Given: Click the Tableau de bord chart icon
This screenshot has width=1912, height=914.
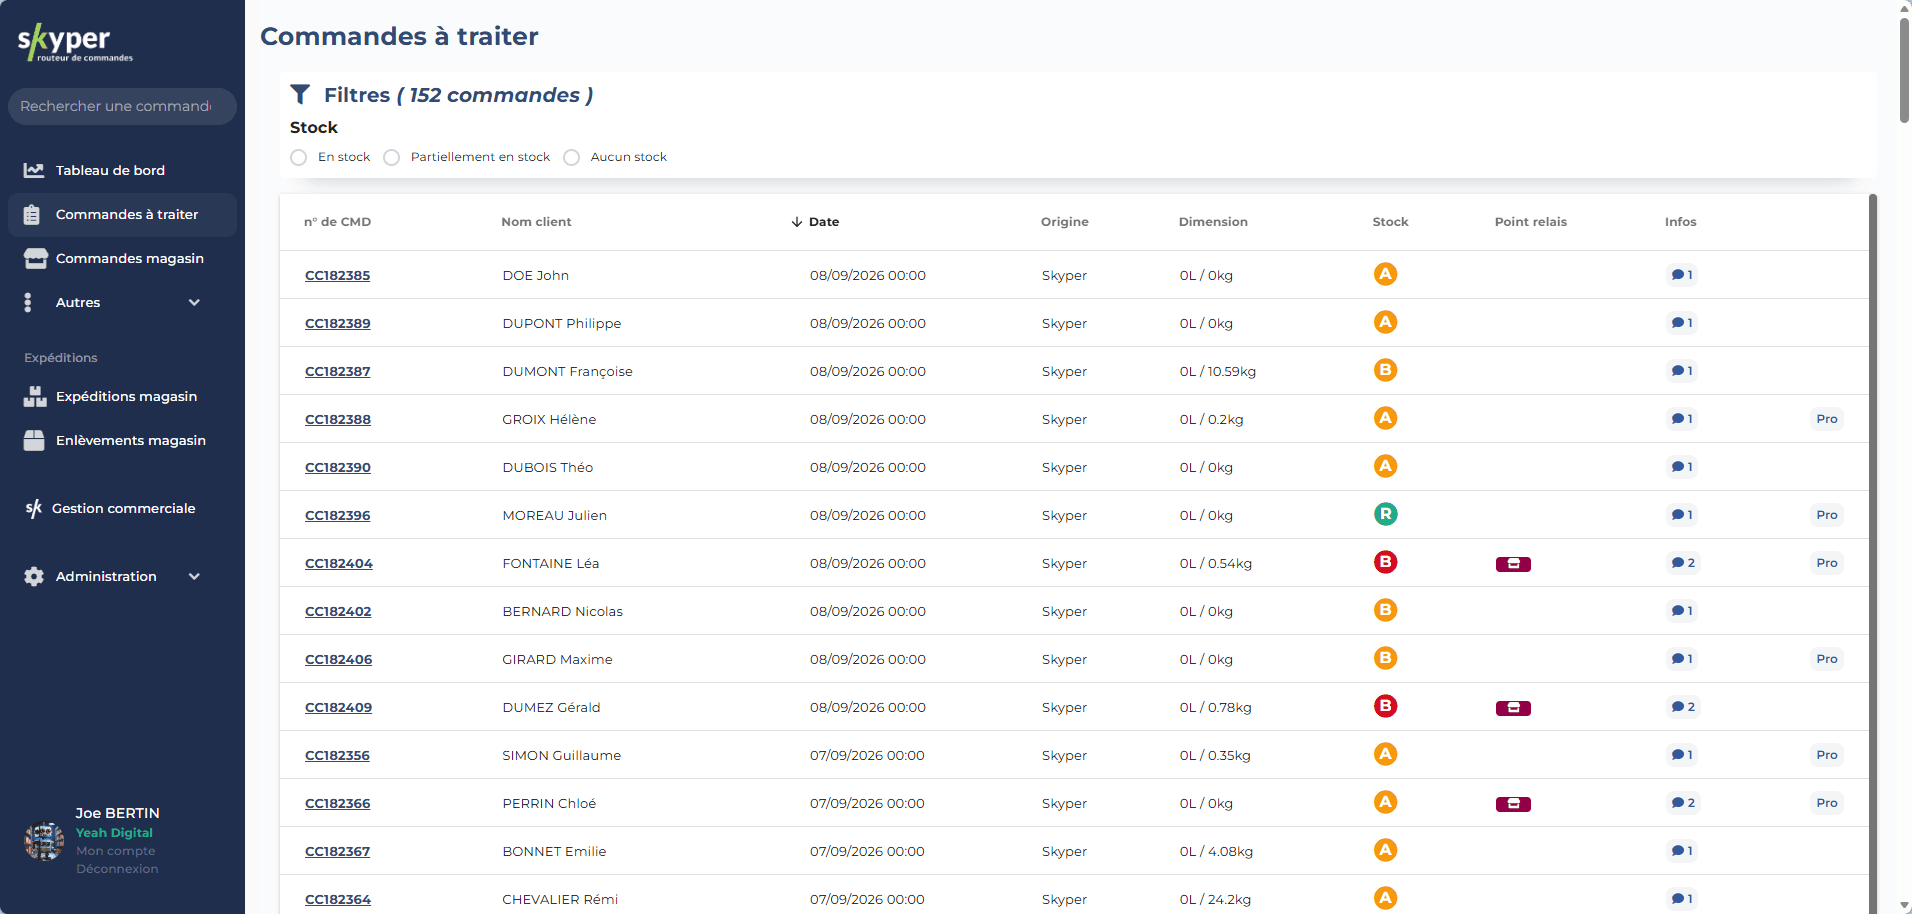Looking at the screenshot, I should [x=34, y=170].
